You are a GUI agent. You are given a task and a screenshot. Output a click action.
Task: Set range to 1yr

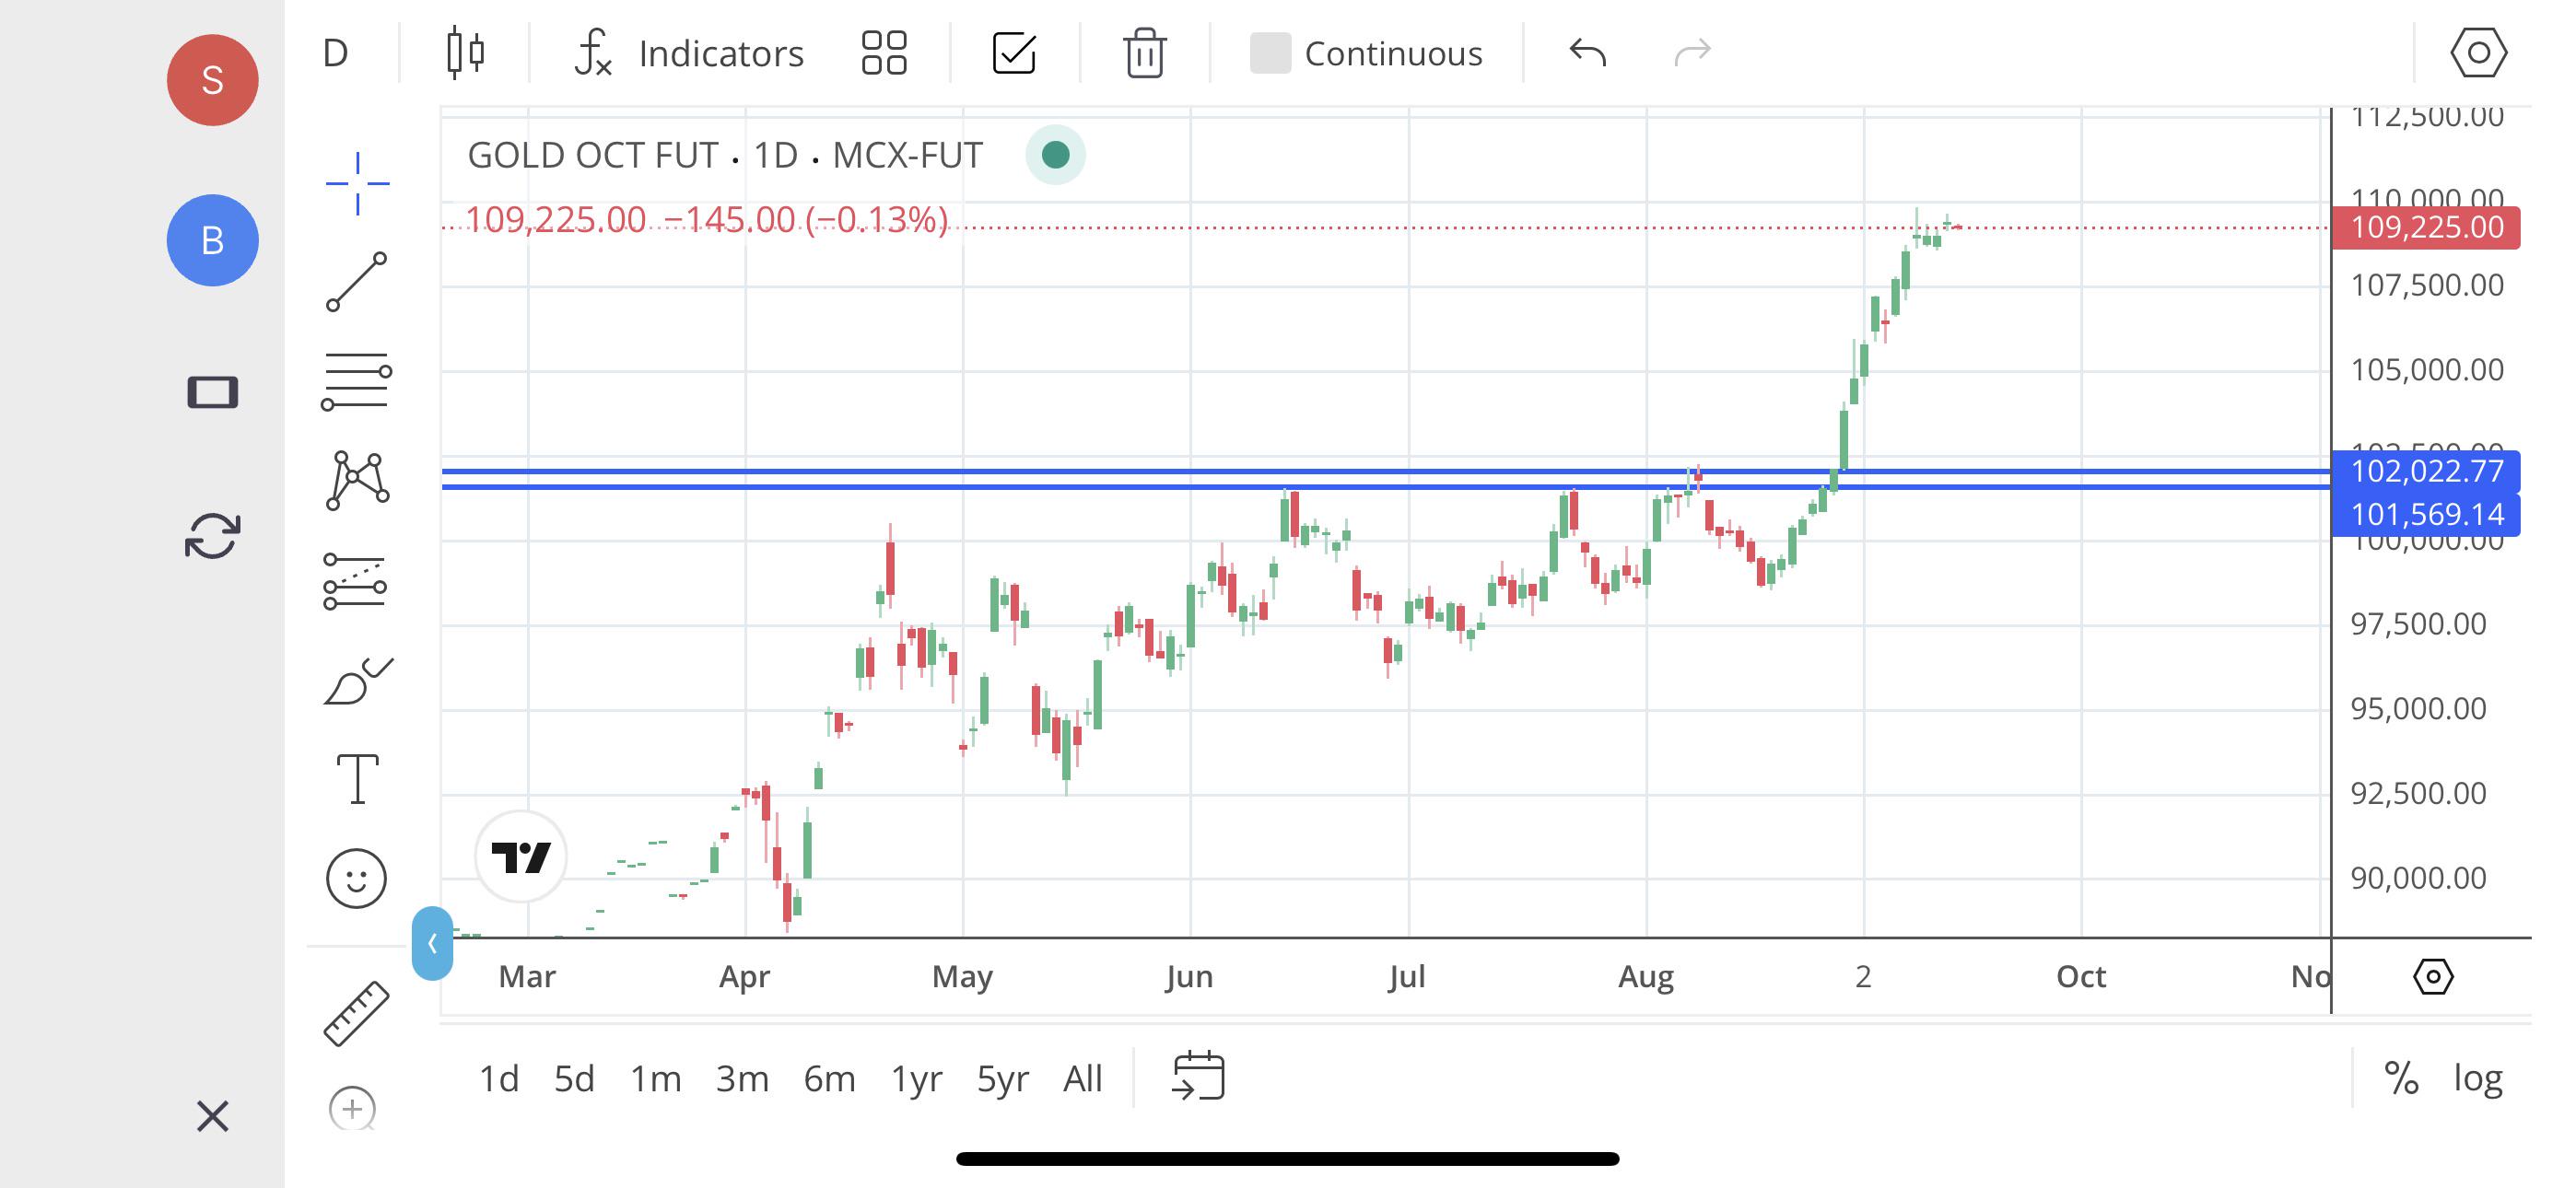point(916,1078)
